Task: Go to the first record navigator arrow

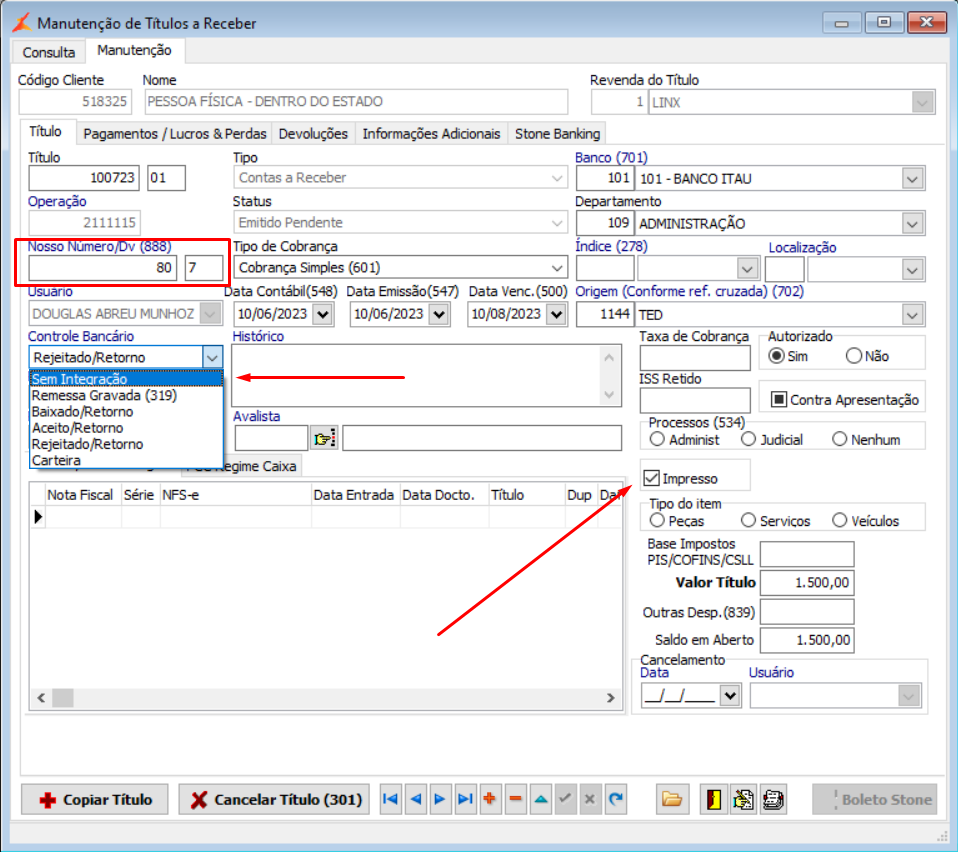Action: tap(390, 799)
